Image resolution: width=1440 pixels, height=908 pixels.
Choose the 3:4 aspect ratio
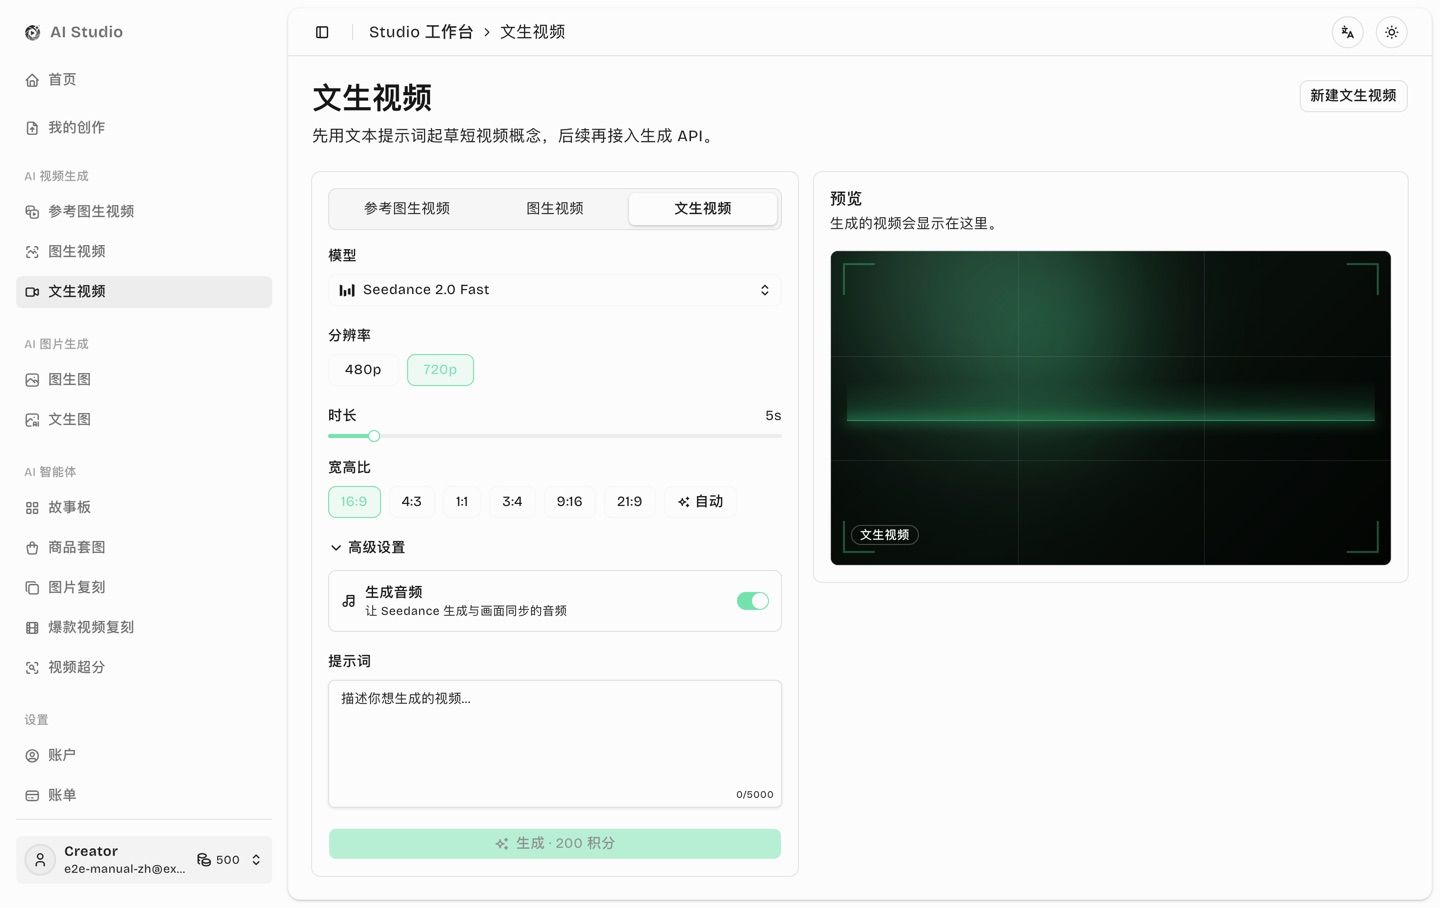point(512,502)
